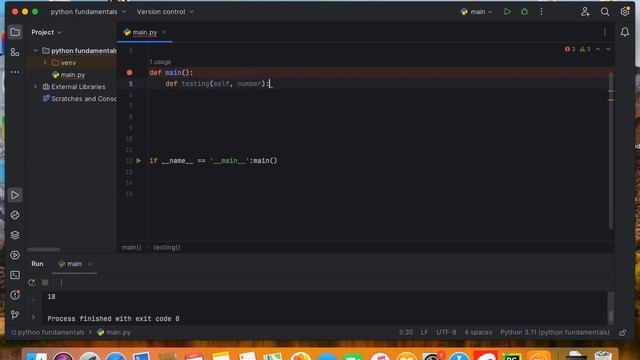Image resolution: width=640 pixels, height=360 pixels.
Task: Click the Process finished console output line
Action: point(113,319)
